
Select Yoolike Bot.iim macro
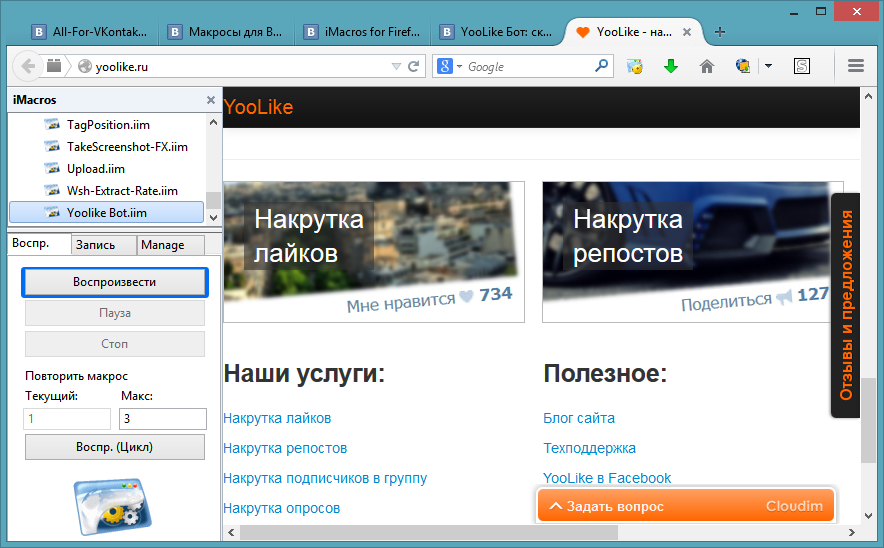click(x=107, y=213)
